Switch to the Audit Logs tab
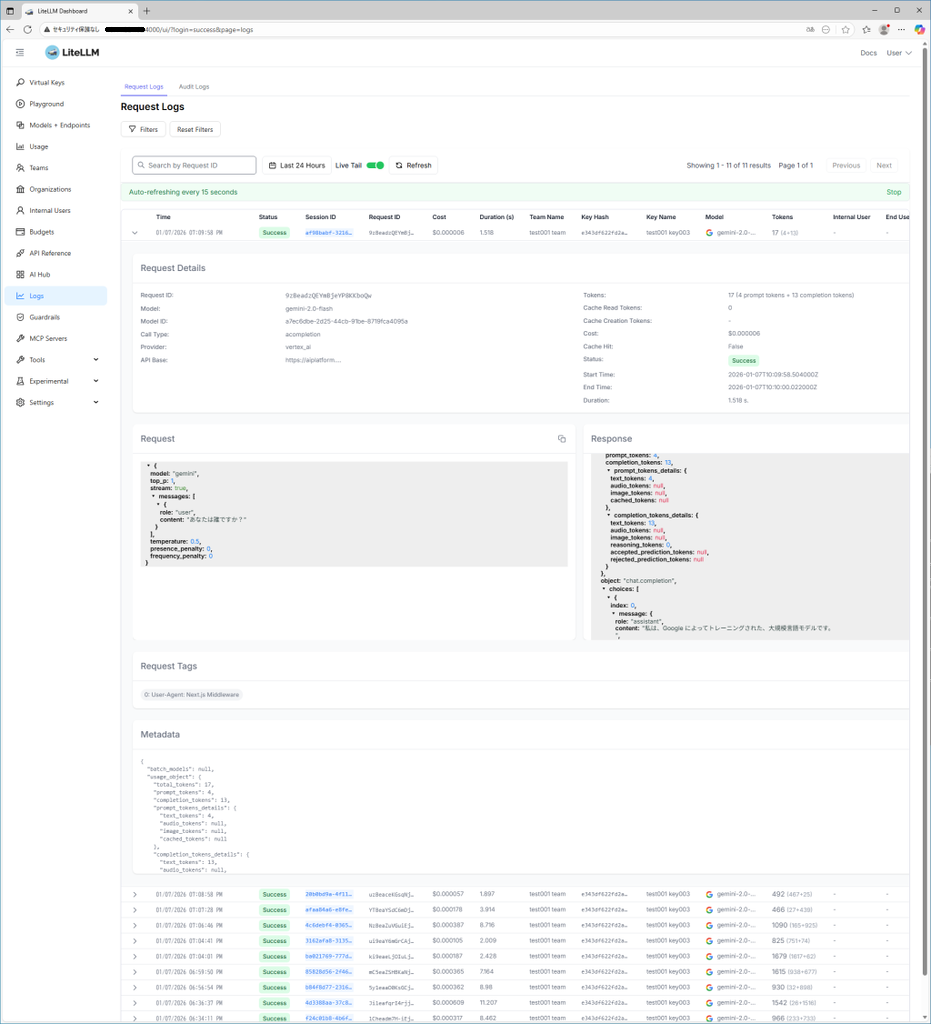Screen dimensions: 931x1024 click(194, 87)
